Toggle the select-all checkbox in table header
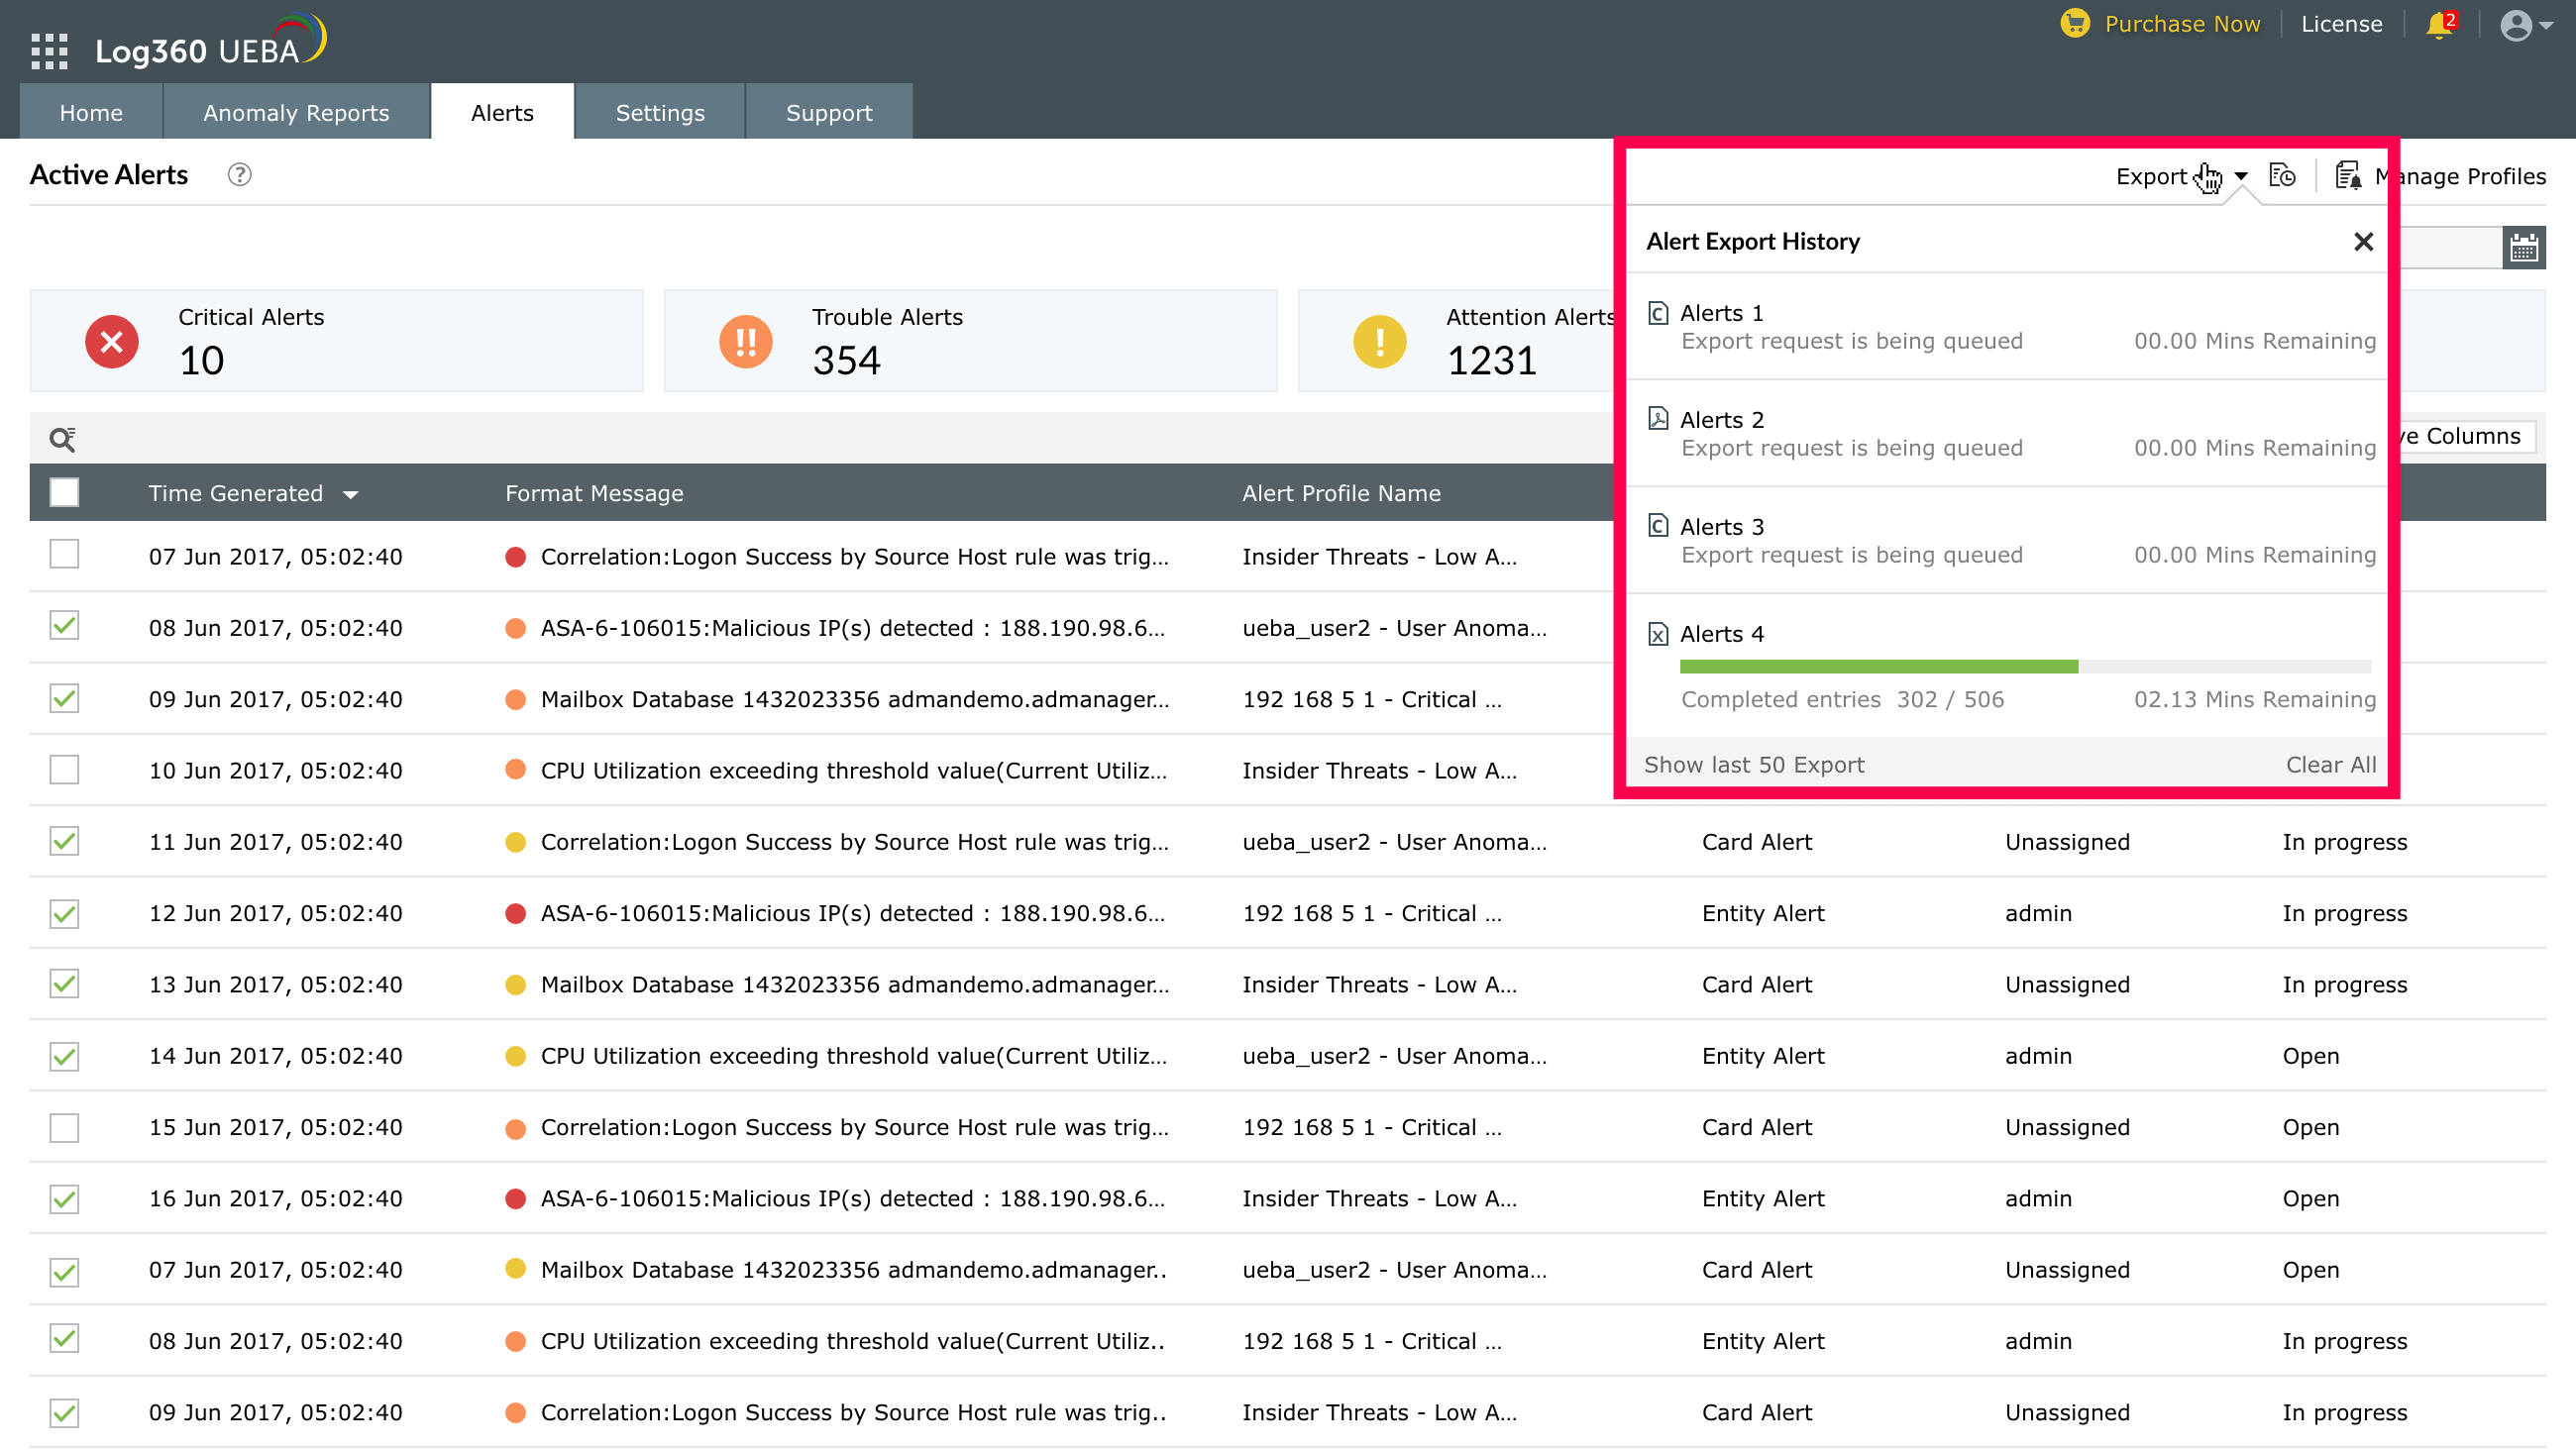 (63, 492)
